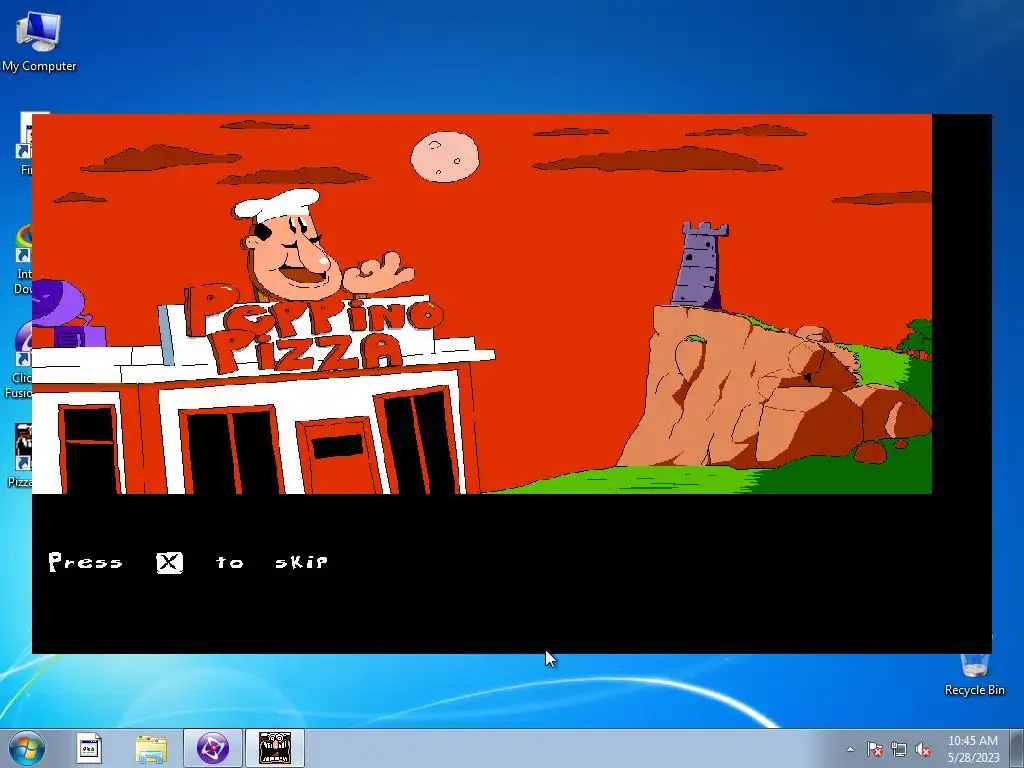Switch to Clickteam Fusion on the taskbar

coord(213,748)
